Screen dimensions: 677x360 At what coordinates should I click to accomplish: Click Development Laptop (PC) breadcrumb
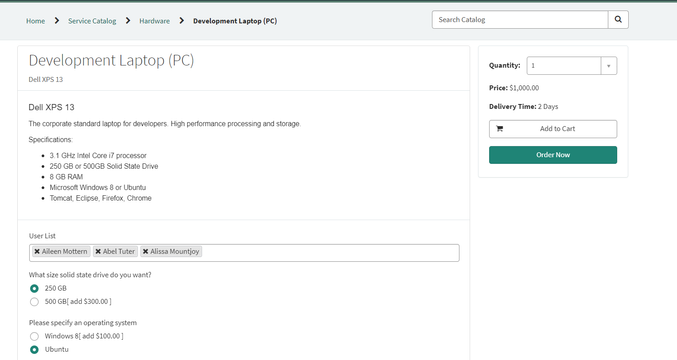tap(235, 21)
